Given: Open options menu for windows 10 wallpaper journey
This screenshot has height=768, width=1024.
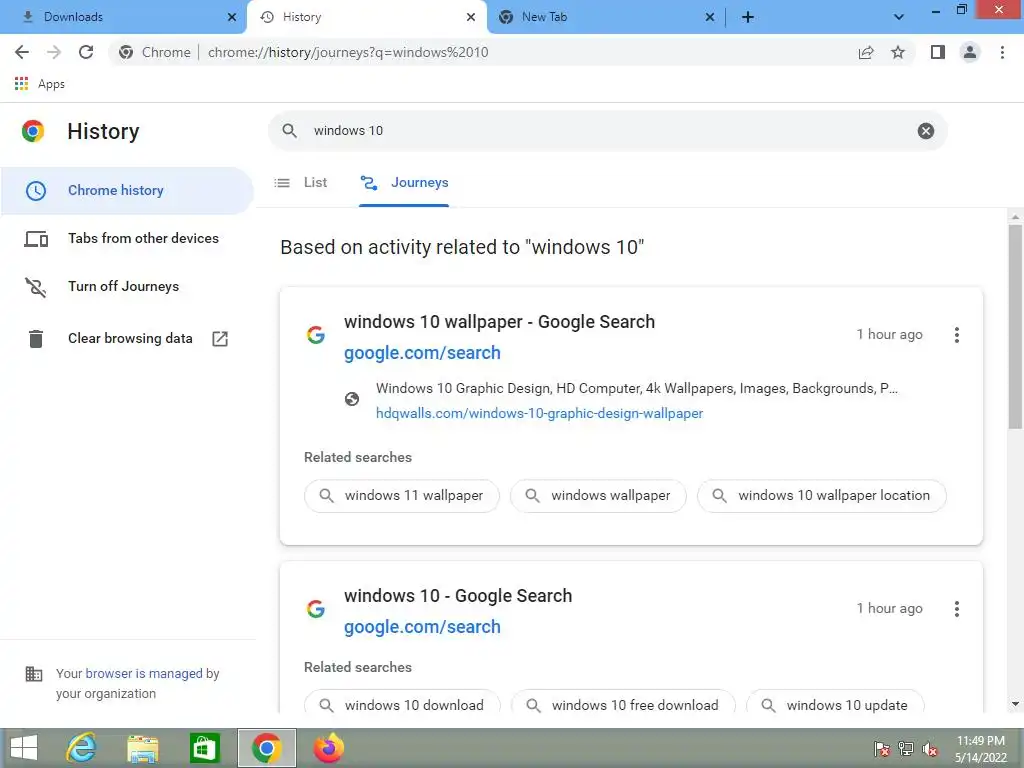Looking at the screenshot, I should tap(957, 335).
